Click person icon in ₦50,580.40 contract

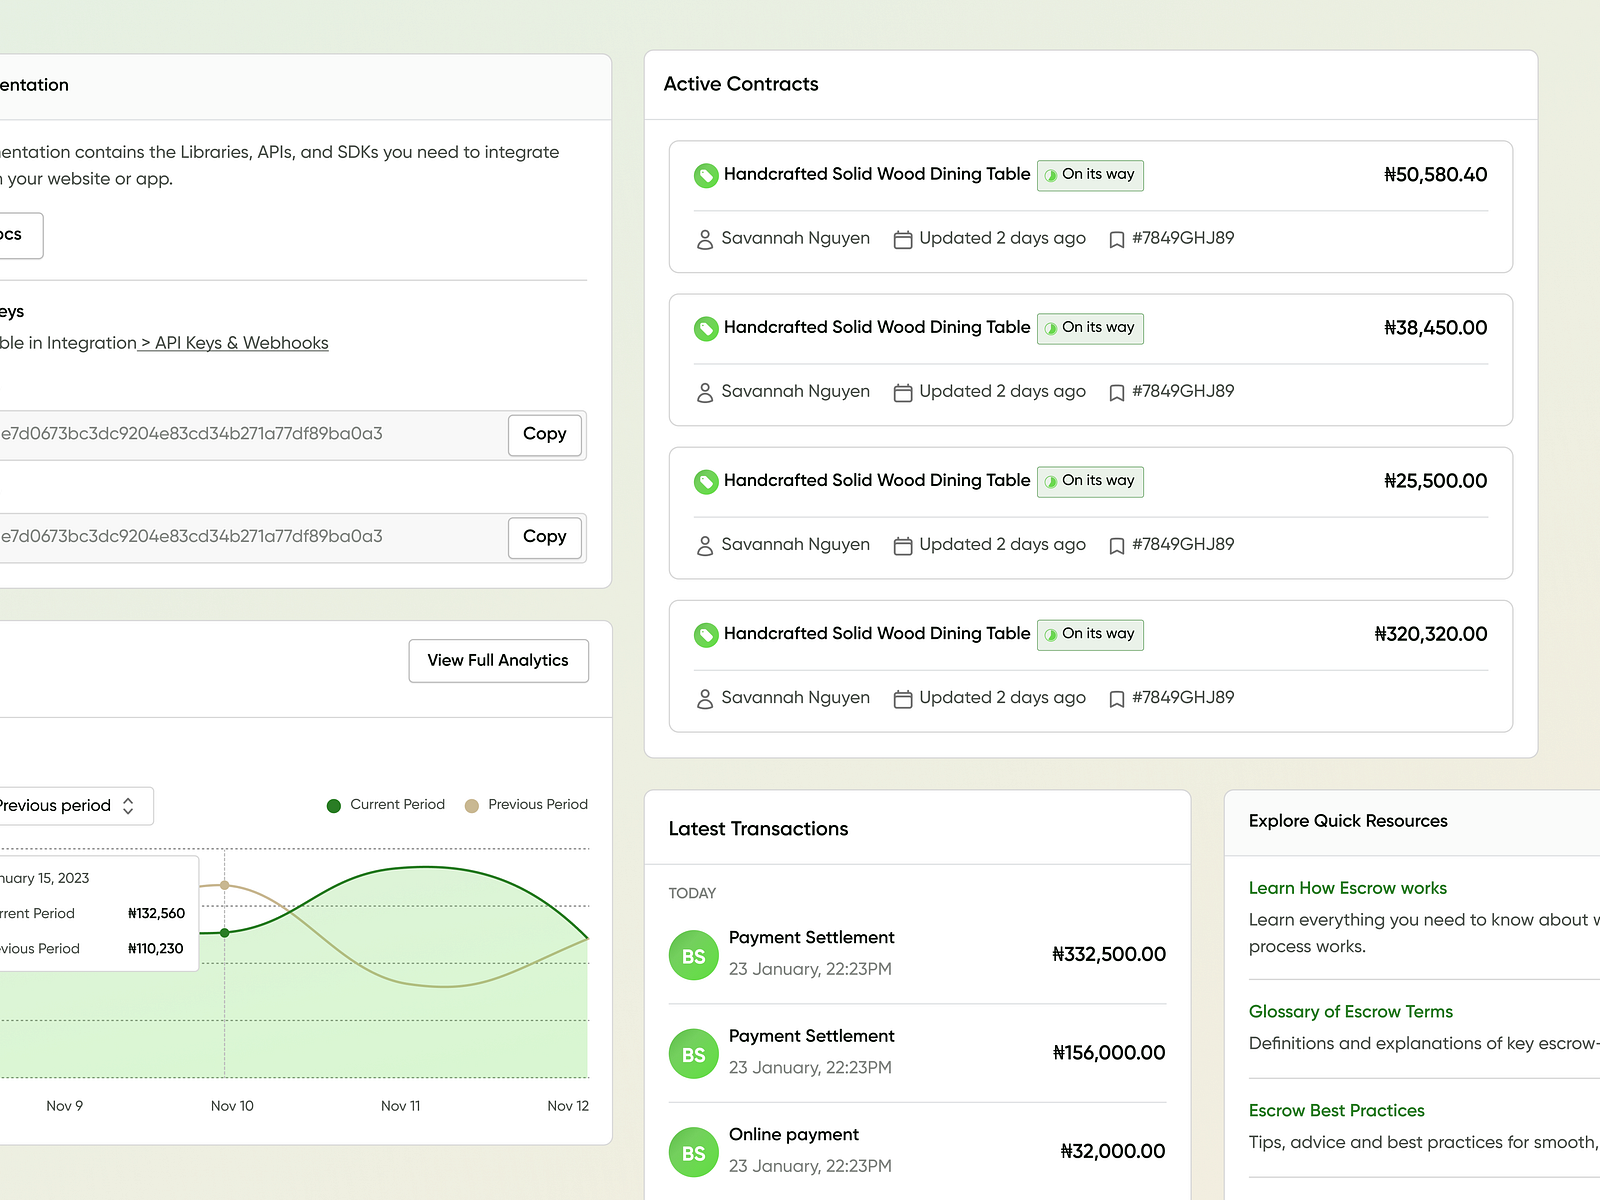705,239
